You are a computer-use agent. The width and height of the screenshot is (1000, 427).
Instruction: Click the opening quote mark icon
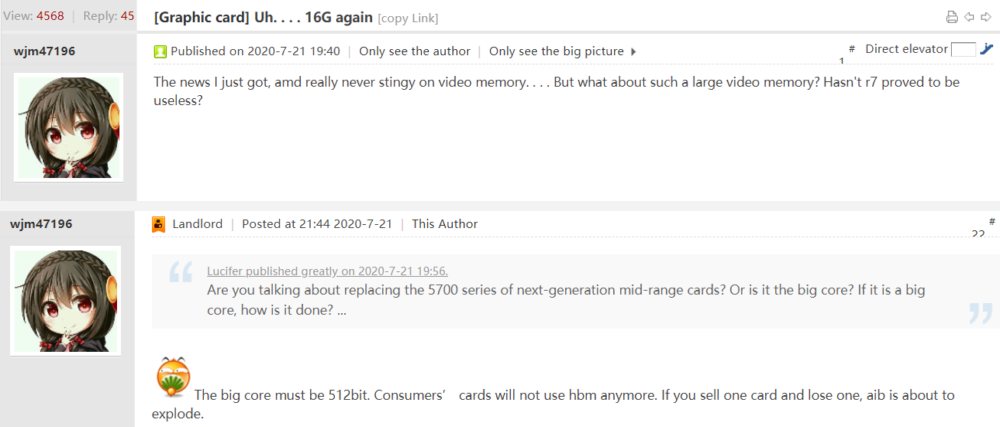(x=181, y=272)
